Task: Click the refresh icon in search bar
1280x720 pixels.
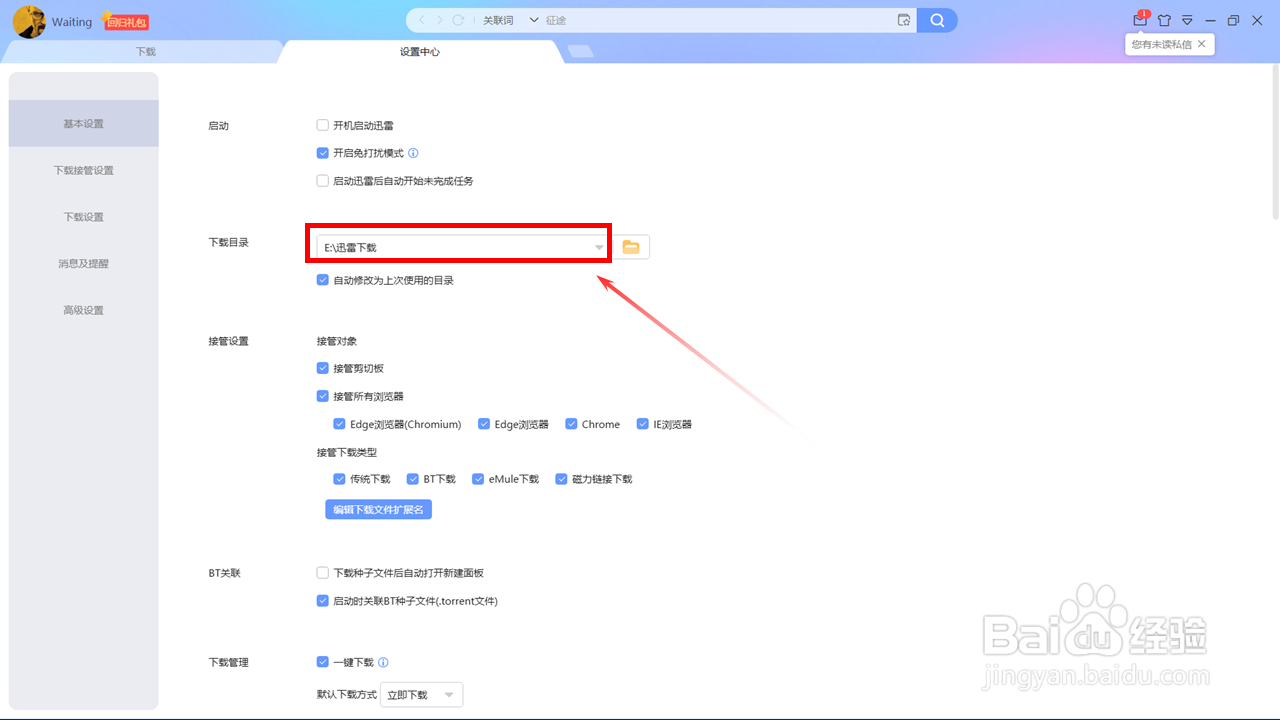Action: pyautogui.click(x=458, y=20)
